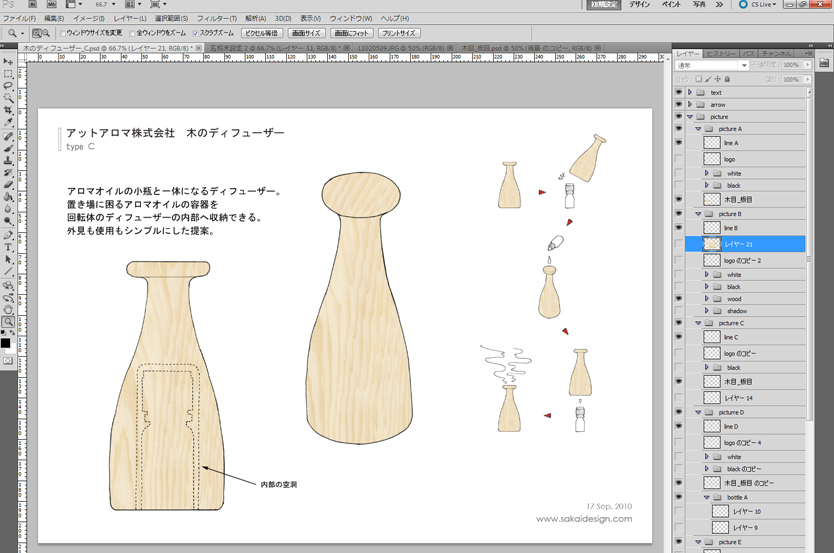834x553 pixels.
Task: Select the Type tool
Action: tap(8, 246)
